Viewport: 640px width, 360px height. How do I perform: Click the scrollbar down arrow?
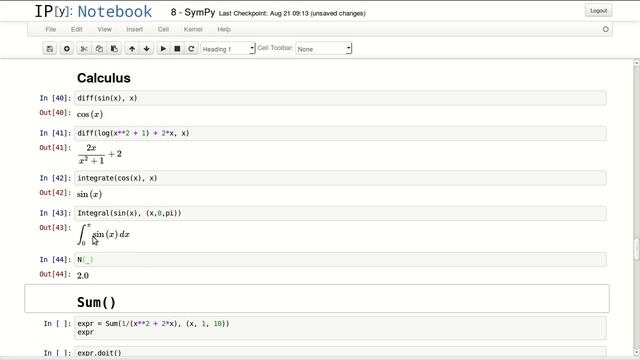pyautogui.click(x=636, y=352)
